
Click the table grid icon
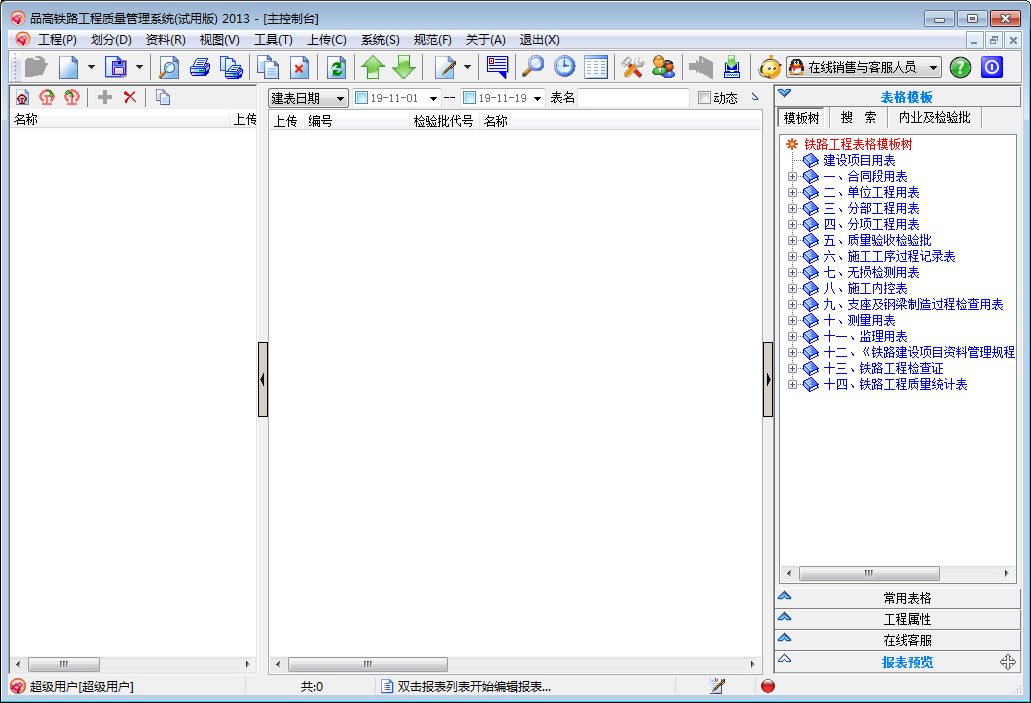pyautogui.click(x=596, y=67)
